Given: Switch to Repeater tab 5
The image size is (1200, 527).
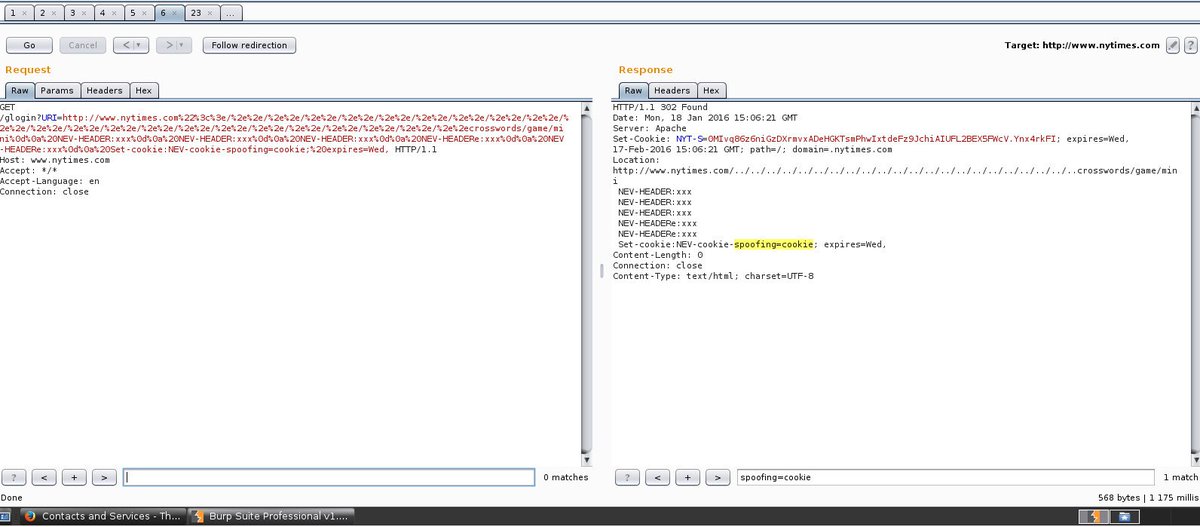Looking at the screenshot, I should [131, 14].
